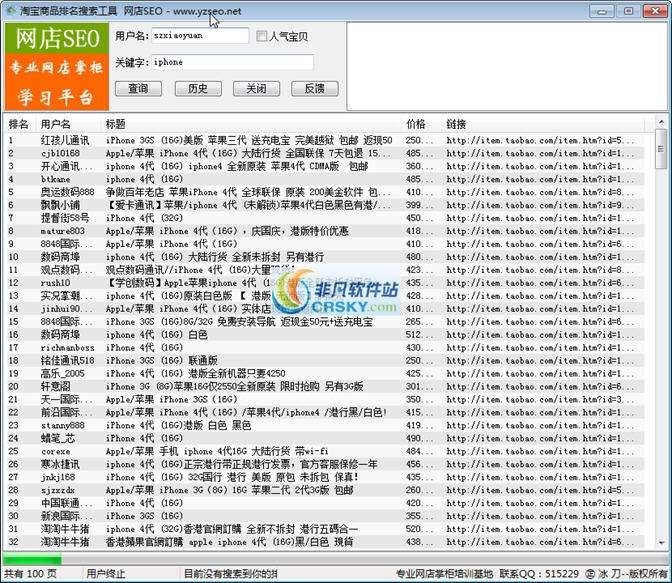Click the green progress bar
This screenshot has width=672, height=583.
32,559
